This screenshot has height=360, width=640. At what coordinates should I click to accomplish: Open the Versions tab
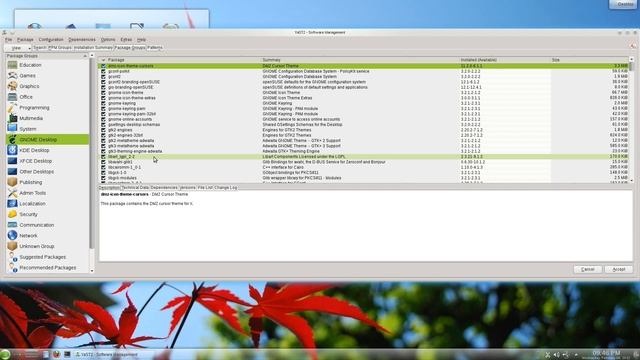pyautogui.click(x=188, y=188)
